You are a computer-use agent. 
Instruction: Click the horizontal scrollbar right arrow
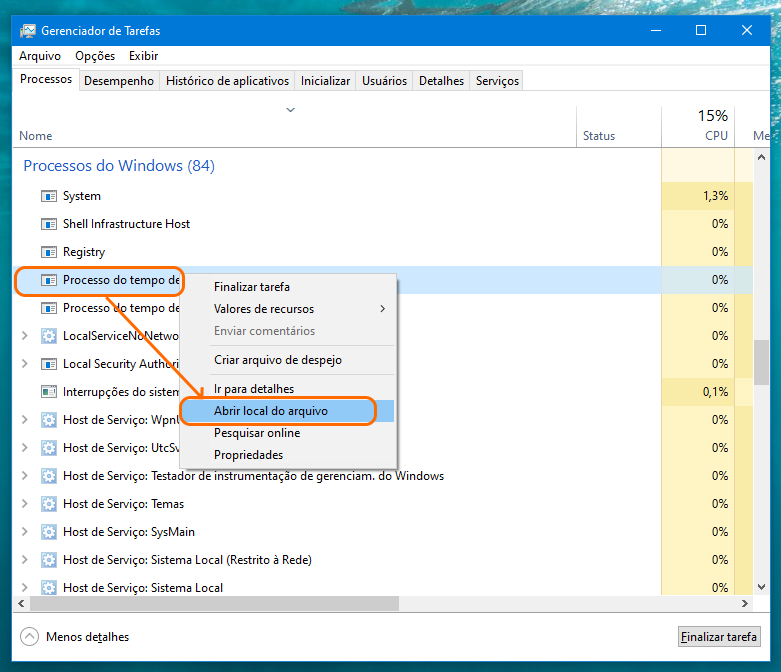tap(745, 604)
